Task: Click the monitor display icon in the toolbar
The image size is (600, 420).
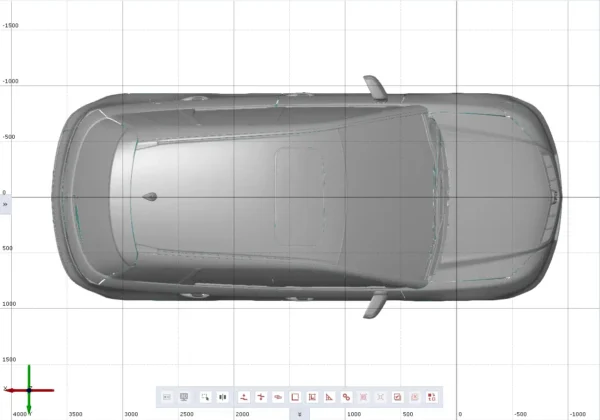Action: (x=184, y=397)
